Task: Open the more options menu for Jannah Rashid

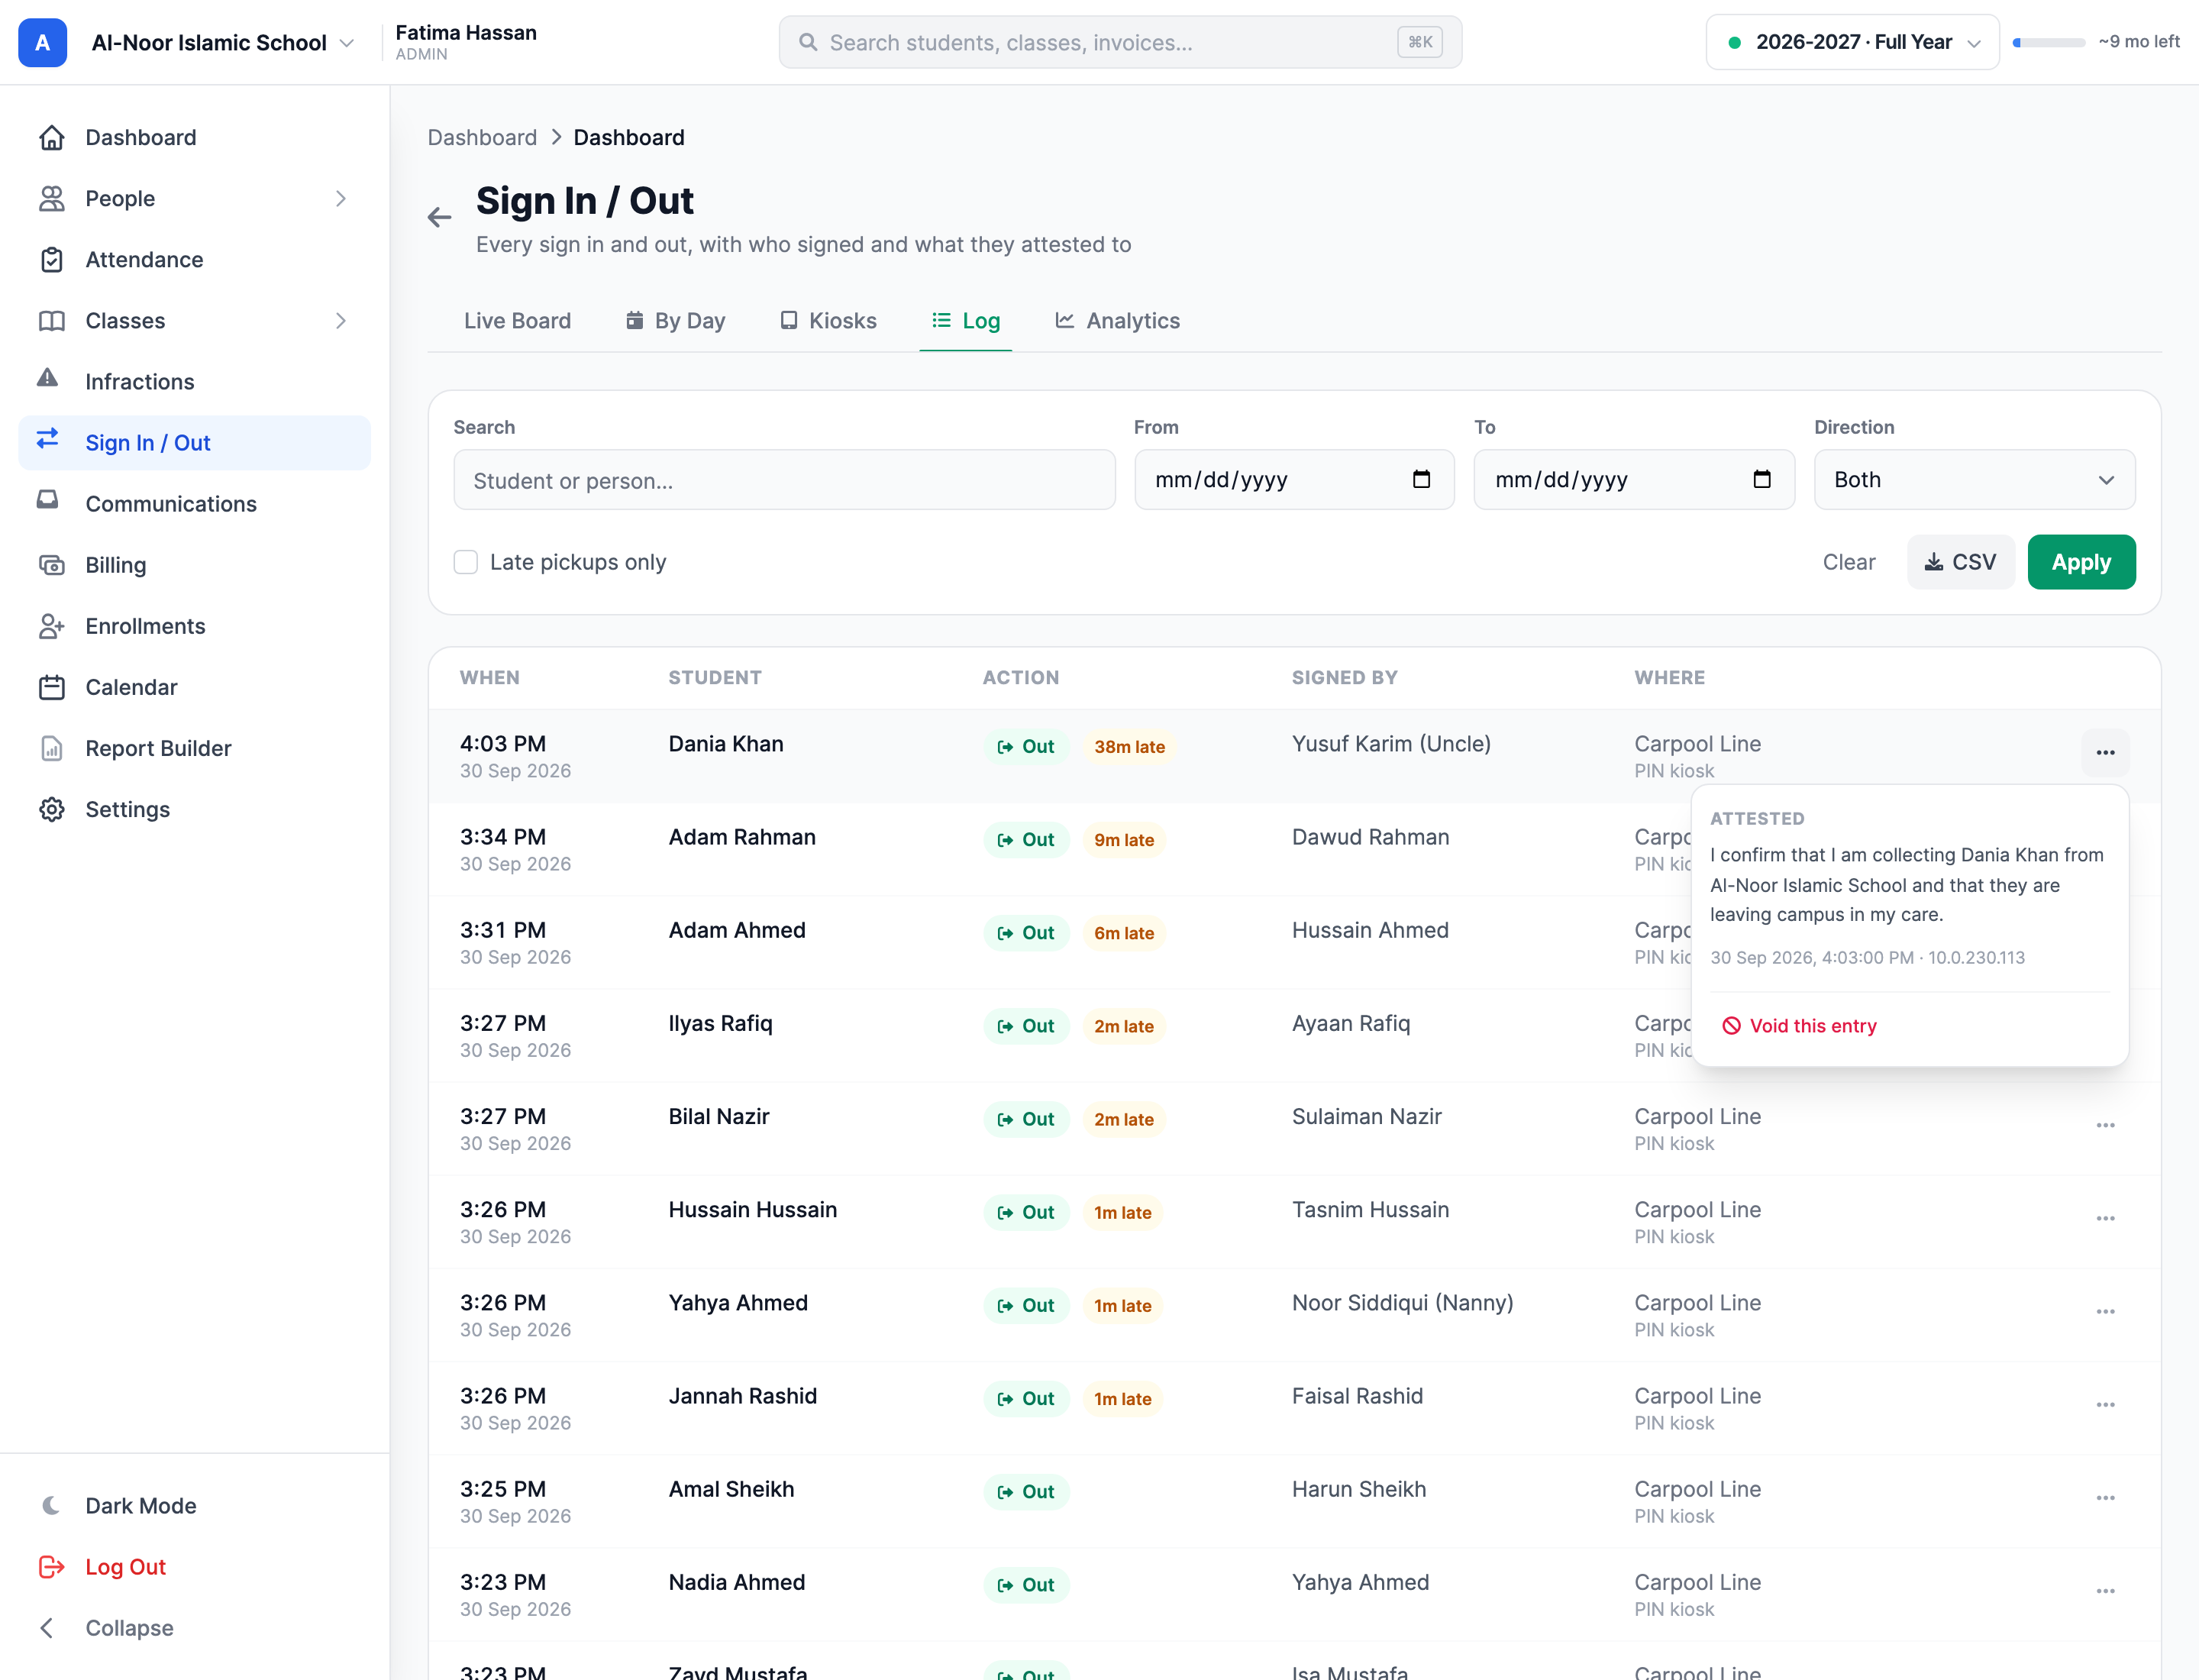Action: click(x=2105, y=1405)
